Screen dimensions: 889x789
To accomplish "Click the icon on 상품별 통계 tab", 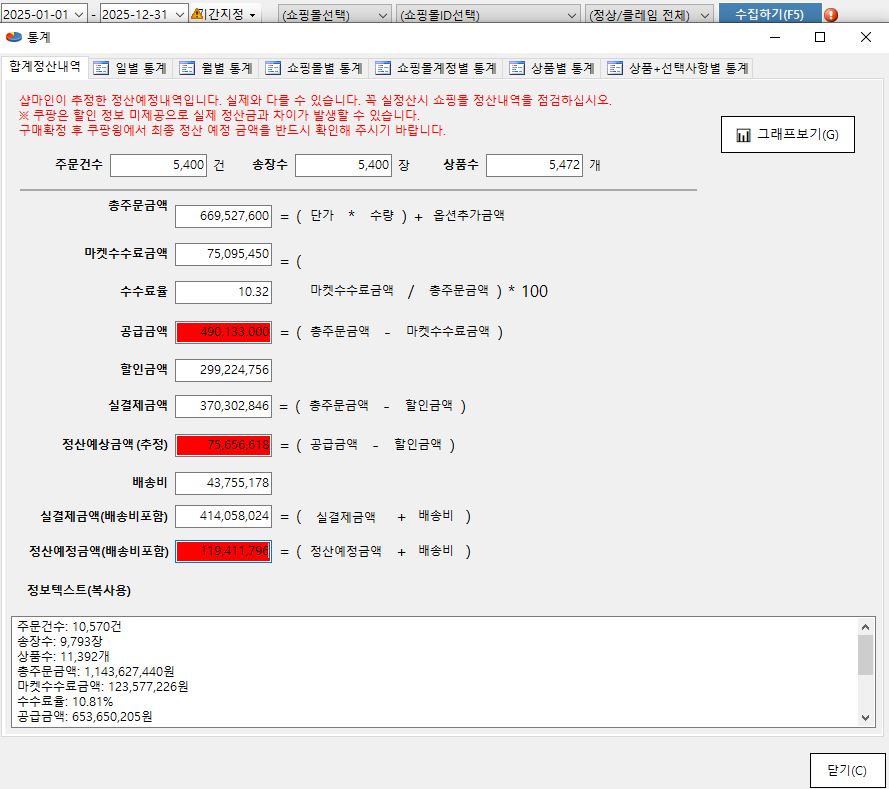I will click(x=516, y=68).
